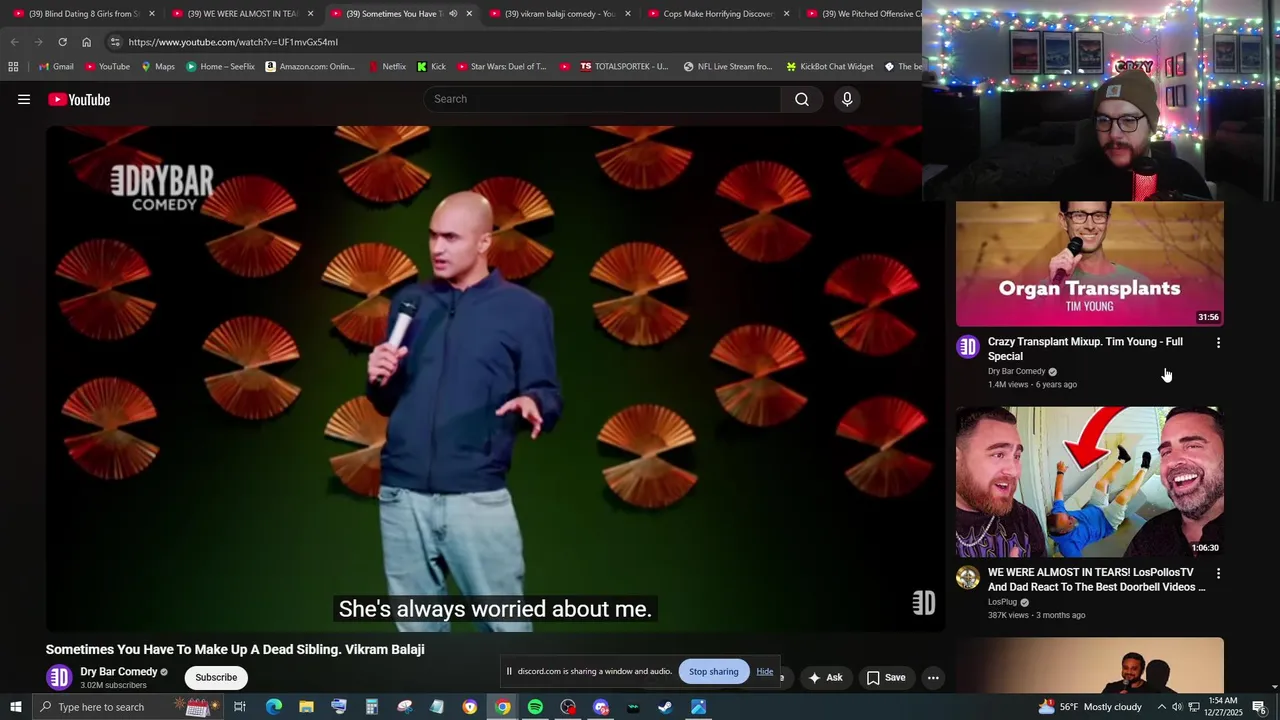Open the Maps bookmark
The width and height of the screenshot is (1280, 720).
[x=157, y=67]
